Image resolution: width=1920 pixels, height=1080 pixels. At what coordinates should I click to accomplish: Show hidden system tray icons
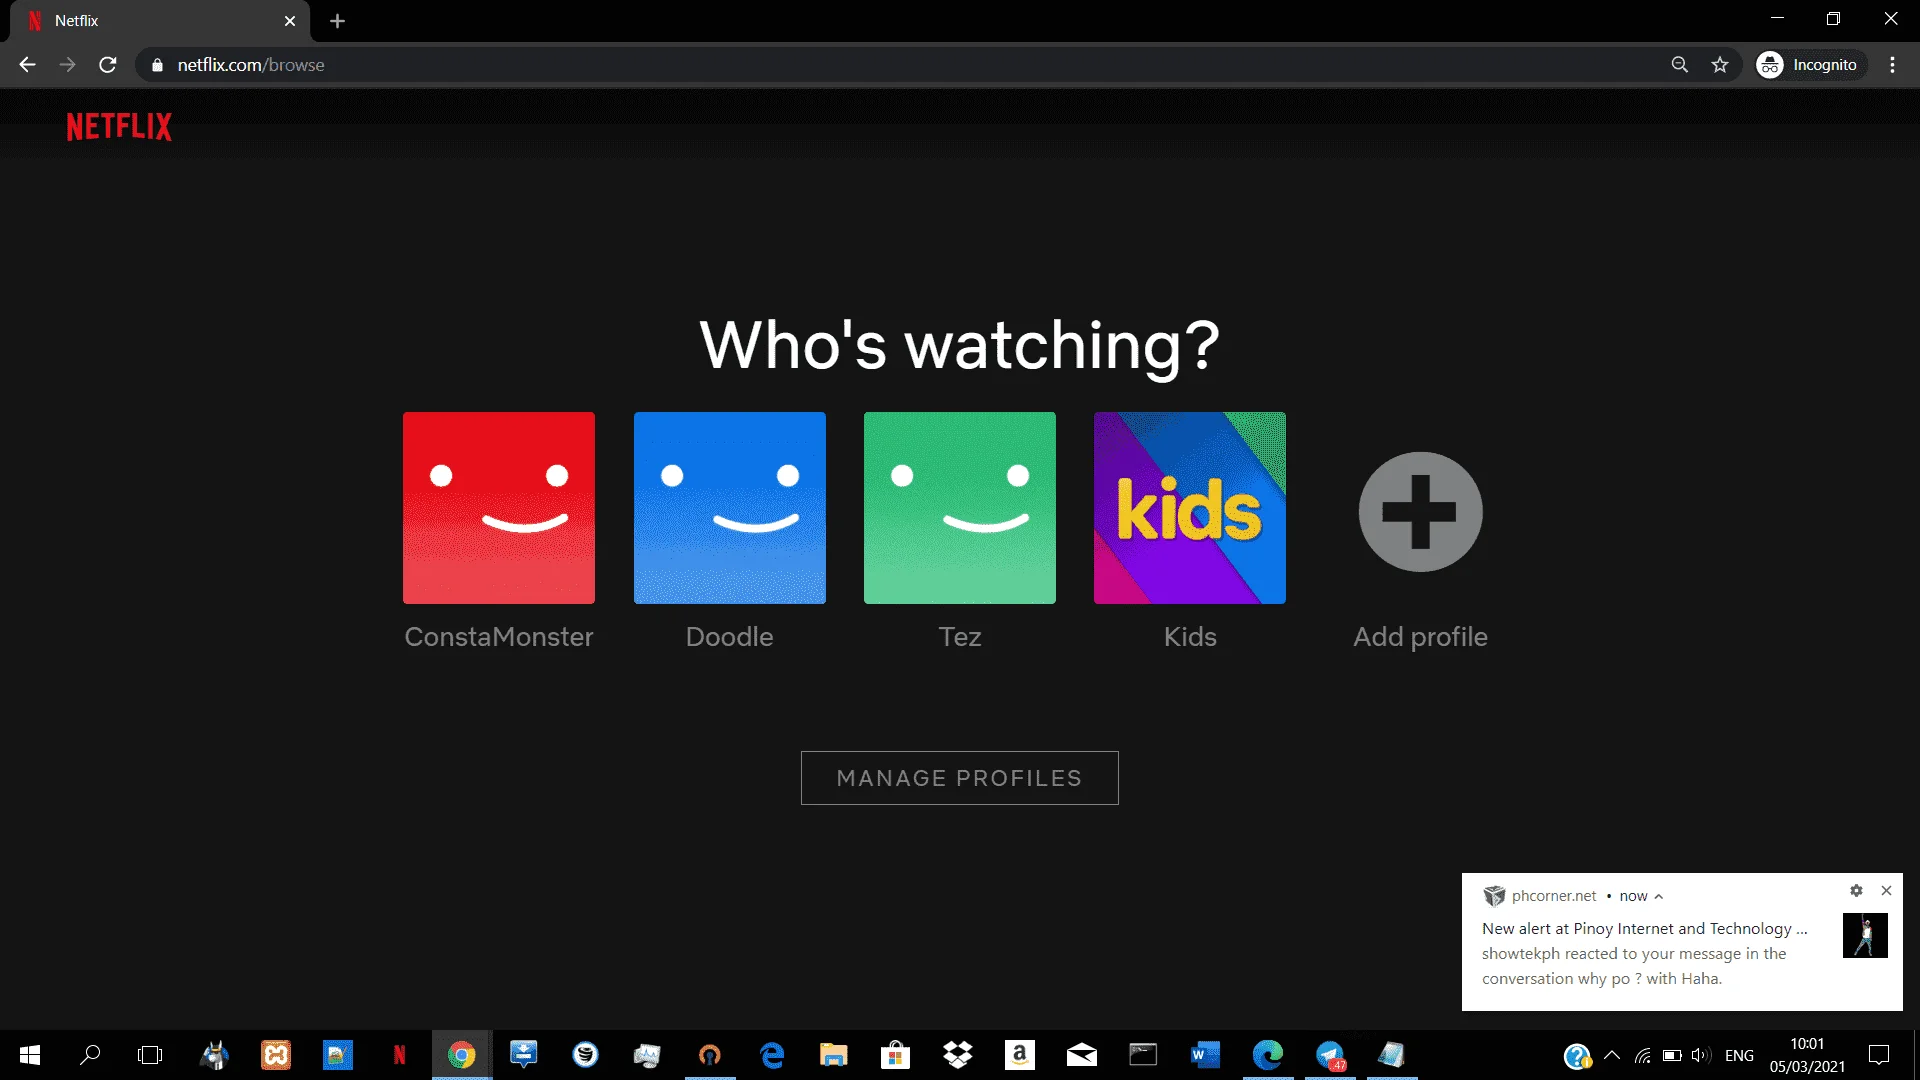click(1612, 1055)
